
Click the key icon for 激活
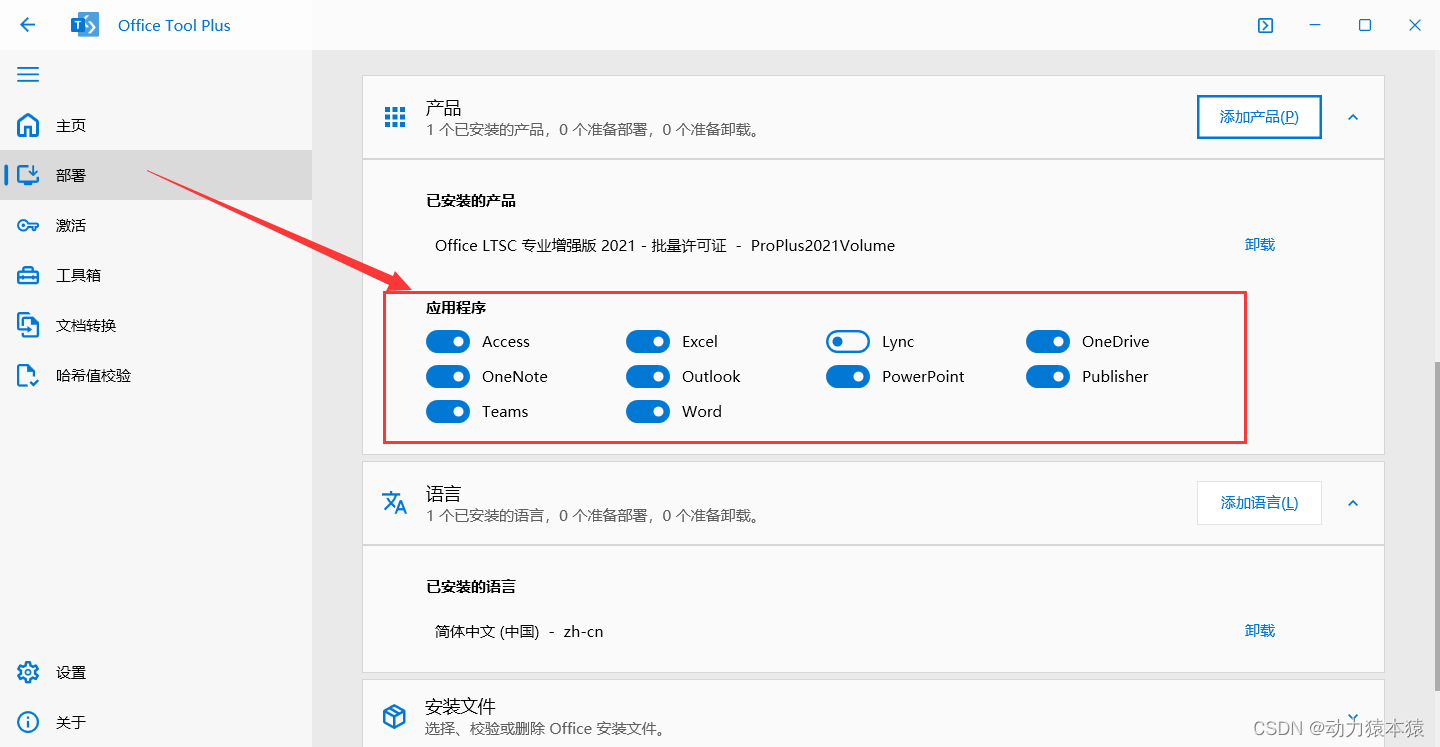28,225
